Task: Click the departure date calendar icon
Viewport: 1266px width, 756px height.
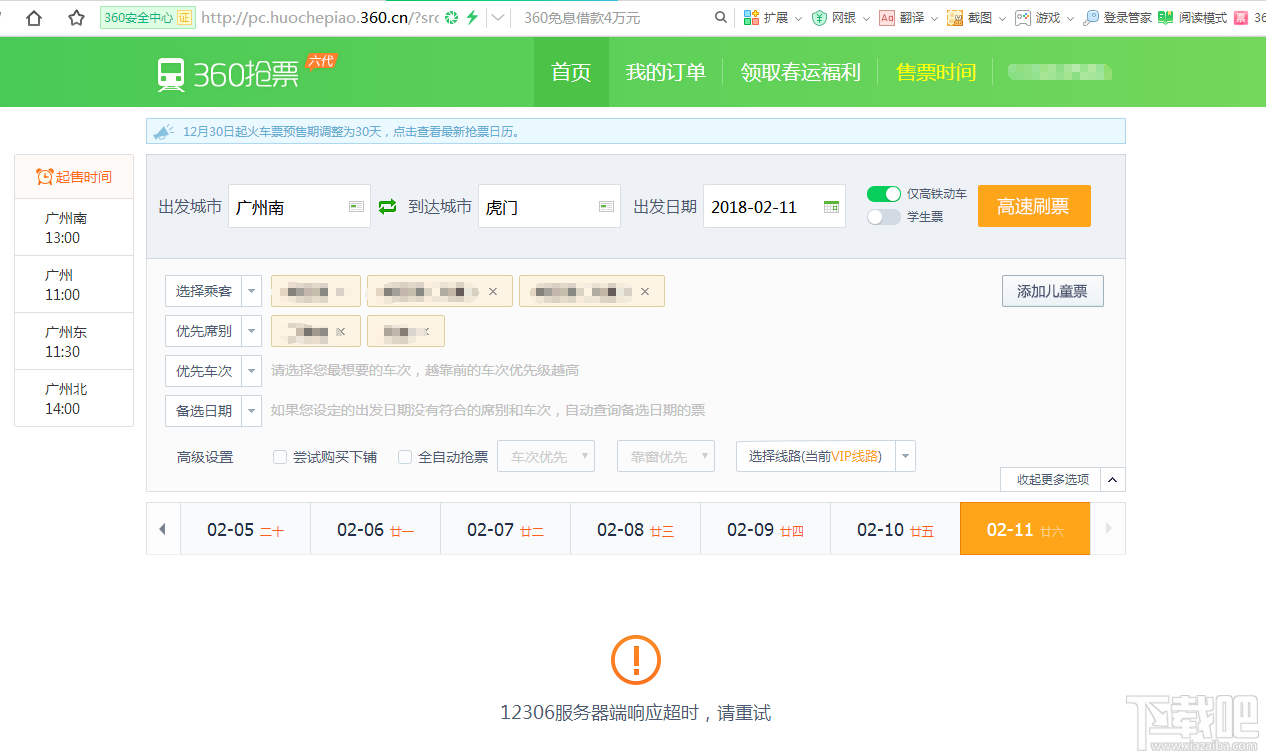Action: pyautogui.click(x=830, y=206)
